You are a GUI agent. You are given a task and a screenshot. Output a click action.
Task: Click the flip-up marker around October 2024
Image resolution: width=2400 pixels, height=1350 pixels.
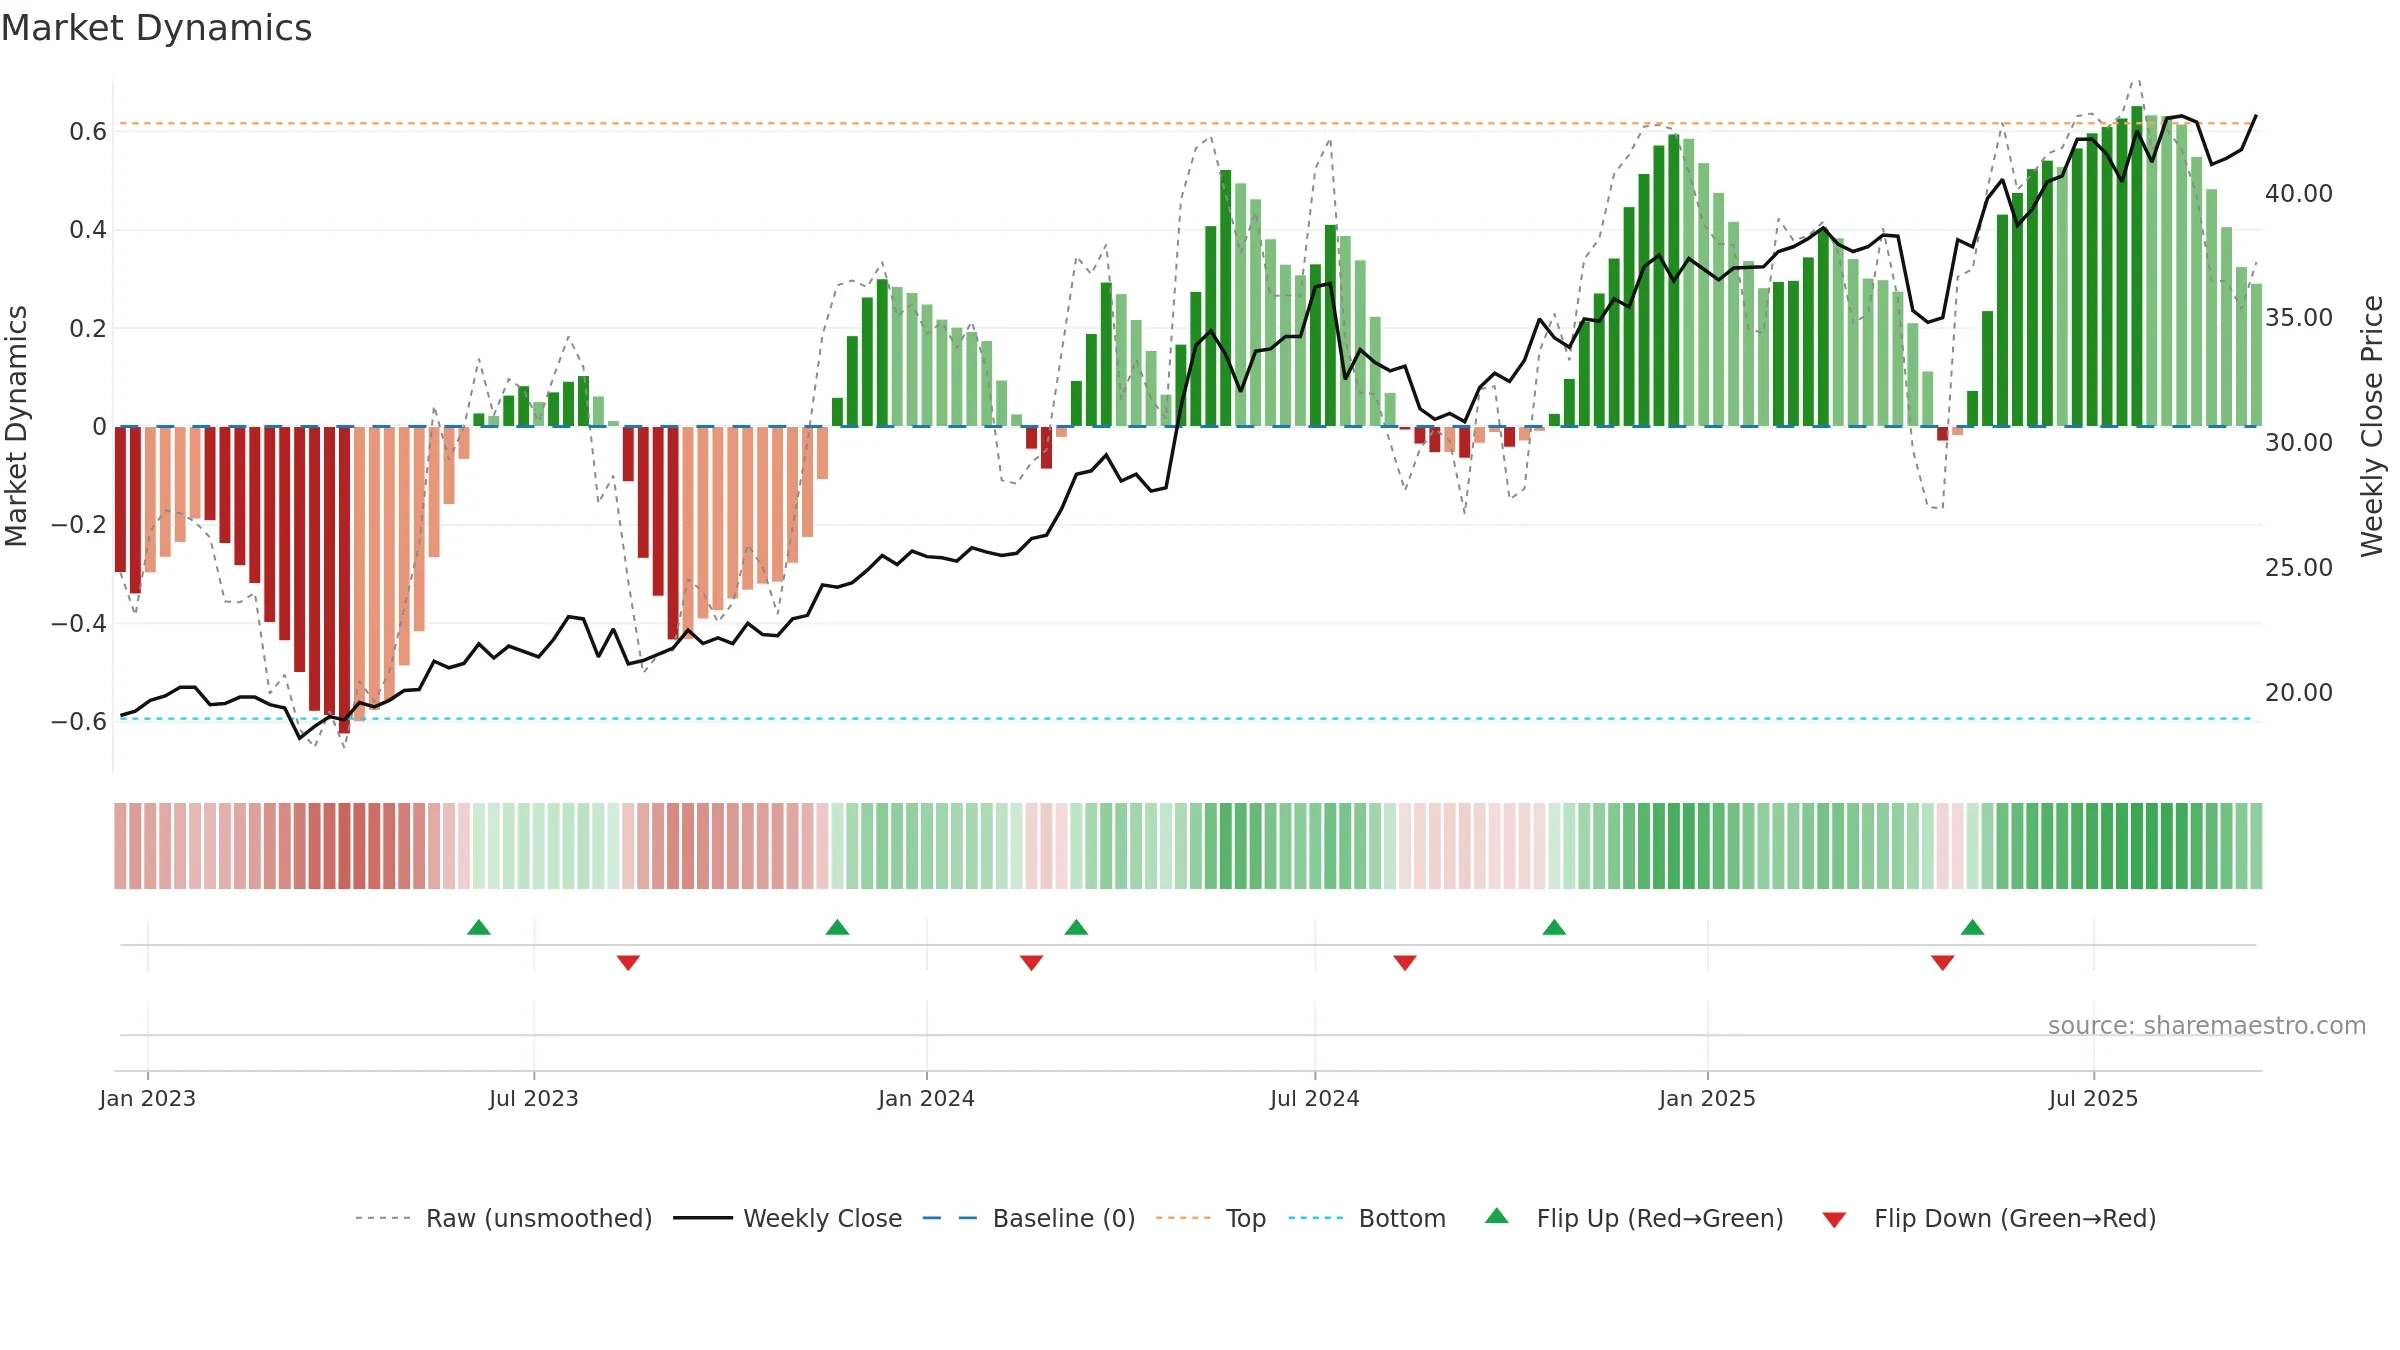click(x=1554, y=927)
